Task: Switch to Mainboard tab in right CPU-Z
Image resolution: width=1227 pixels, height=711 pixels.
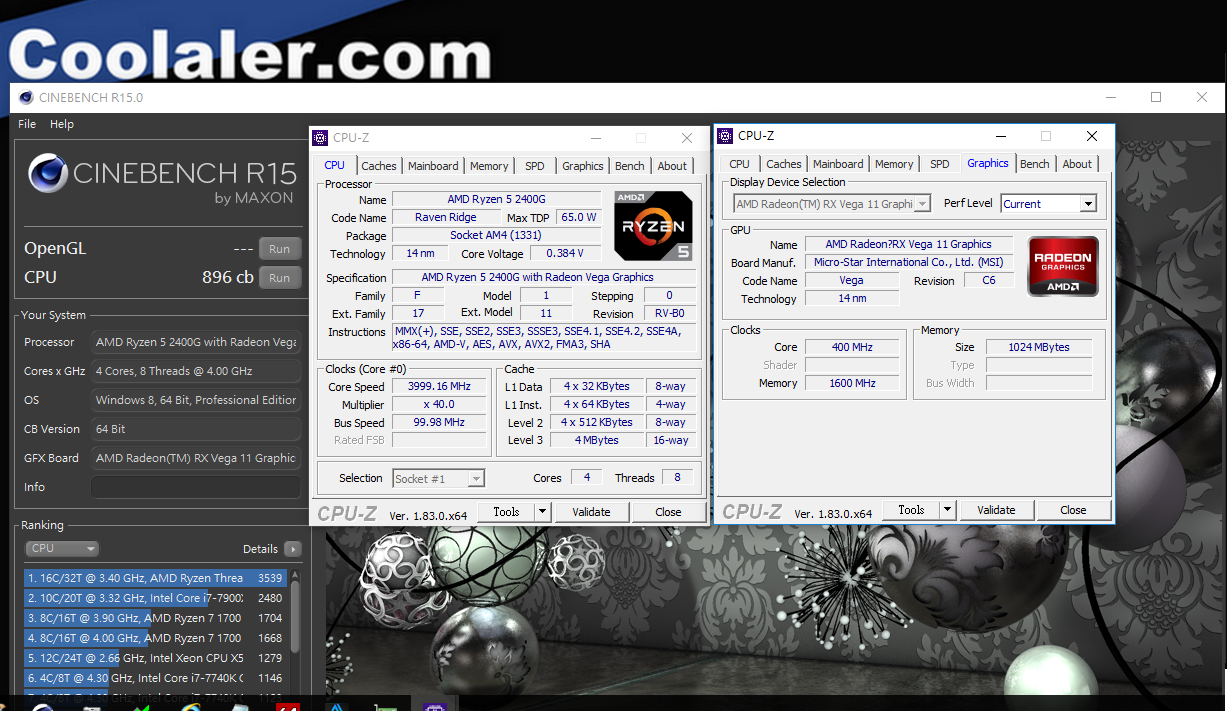Action: 838,164
